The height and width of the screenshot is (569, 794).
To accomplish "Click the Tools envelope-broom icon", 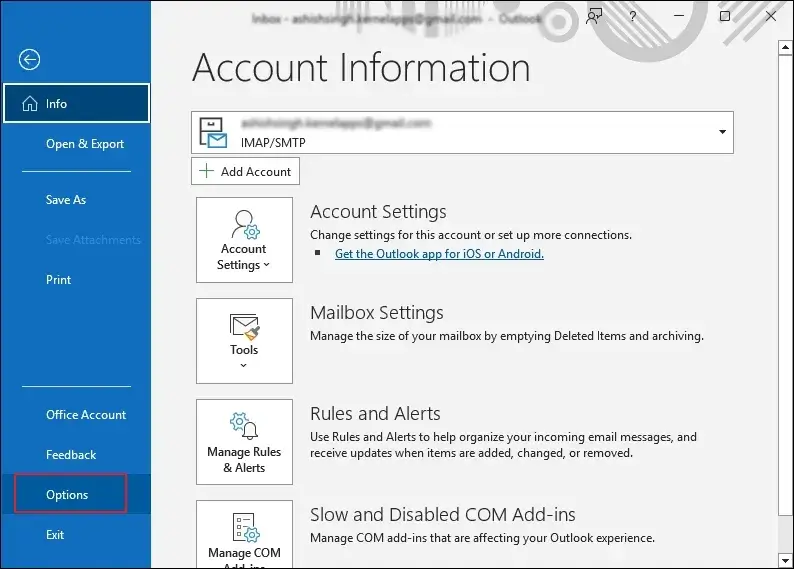I will (245, 327).
